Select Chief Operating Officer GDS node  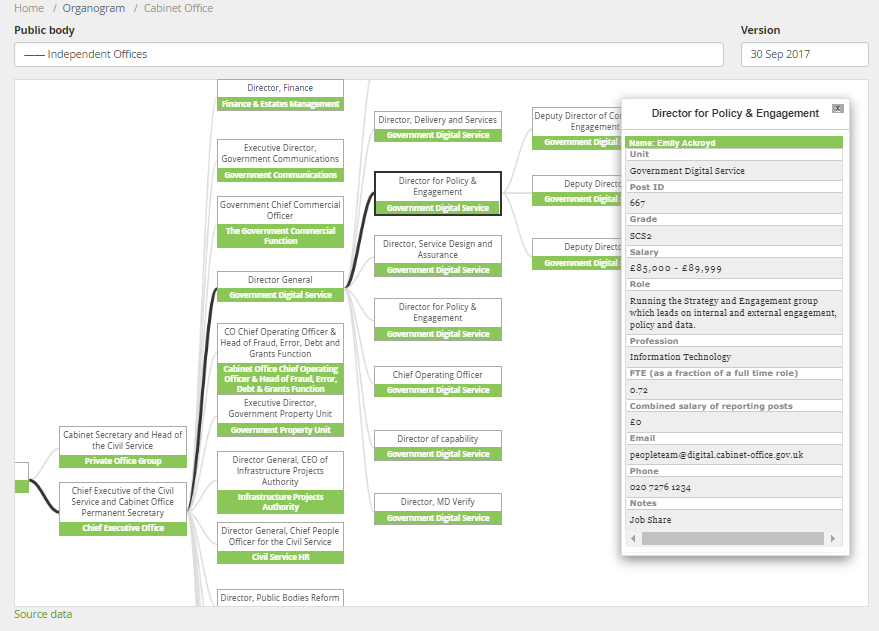(438, 382)
